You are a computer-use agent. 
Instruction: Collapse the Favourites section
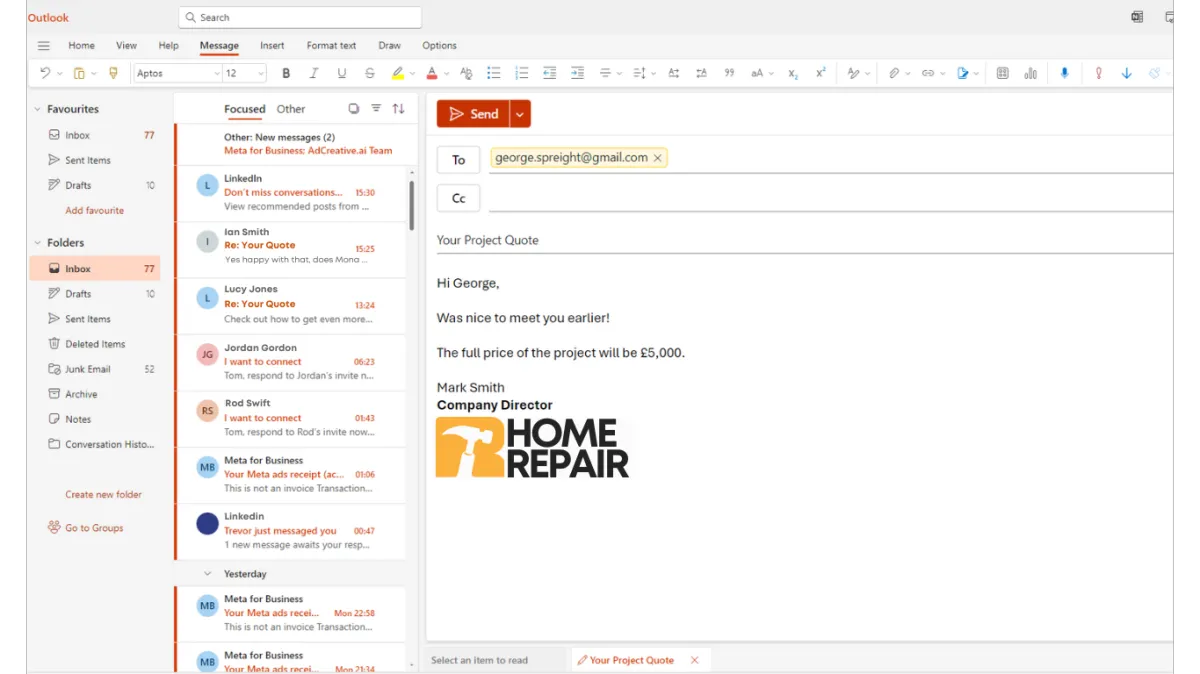pyautogui.click(x=38, y=109)
